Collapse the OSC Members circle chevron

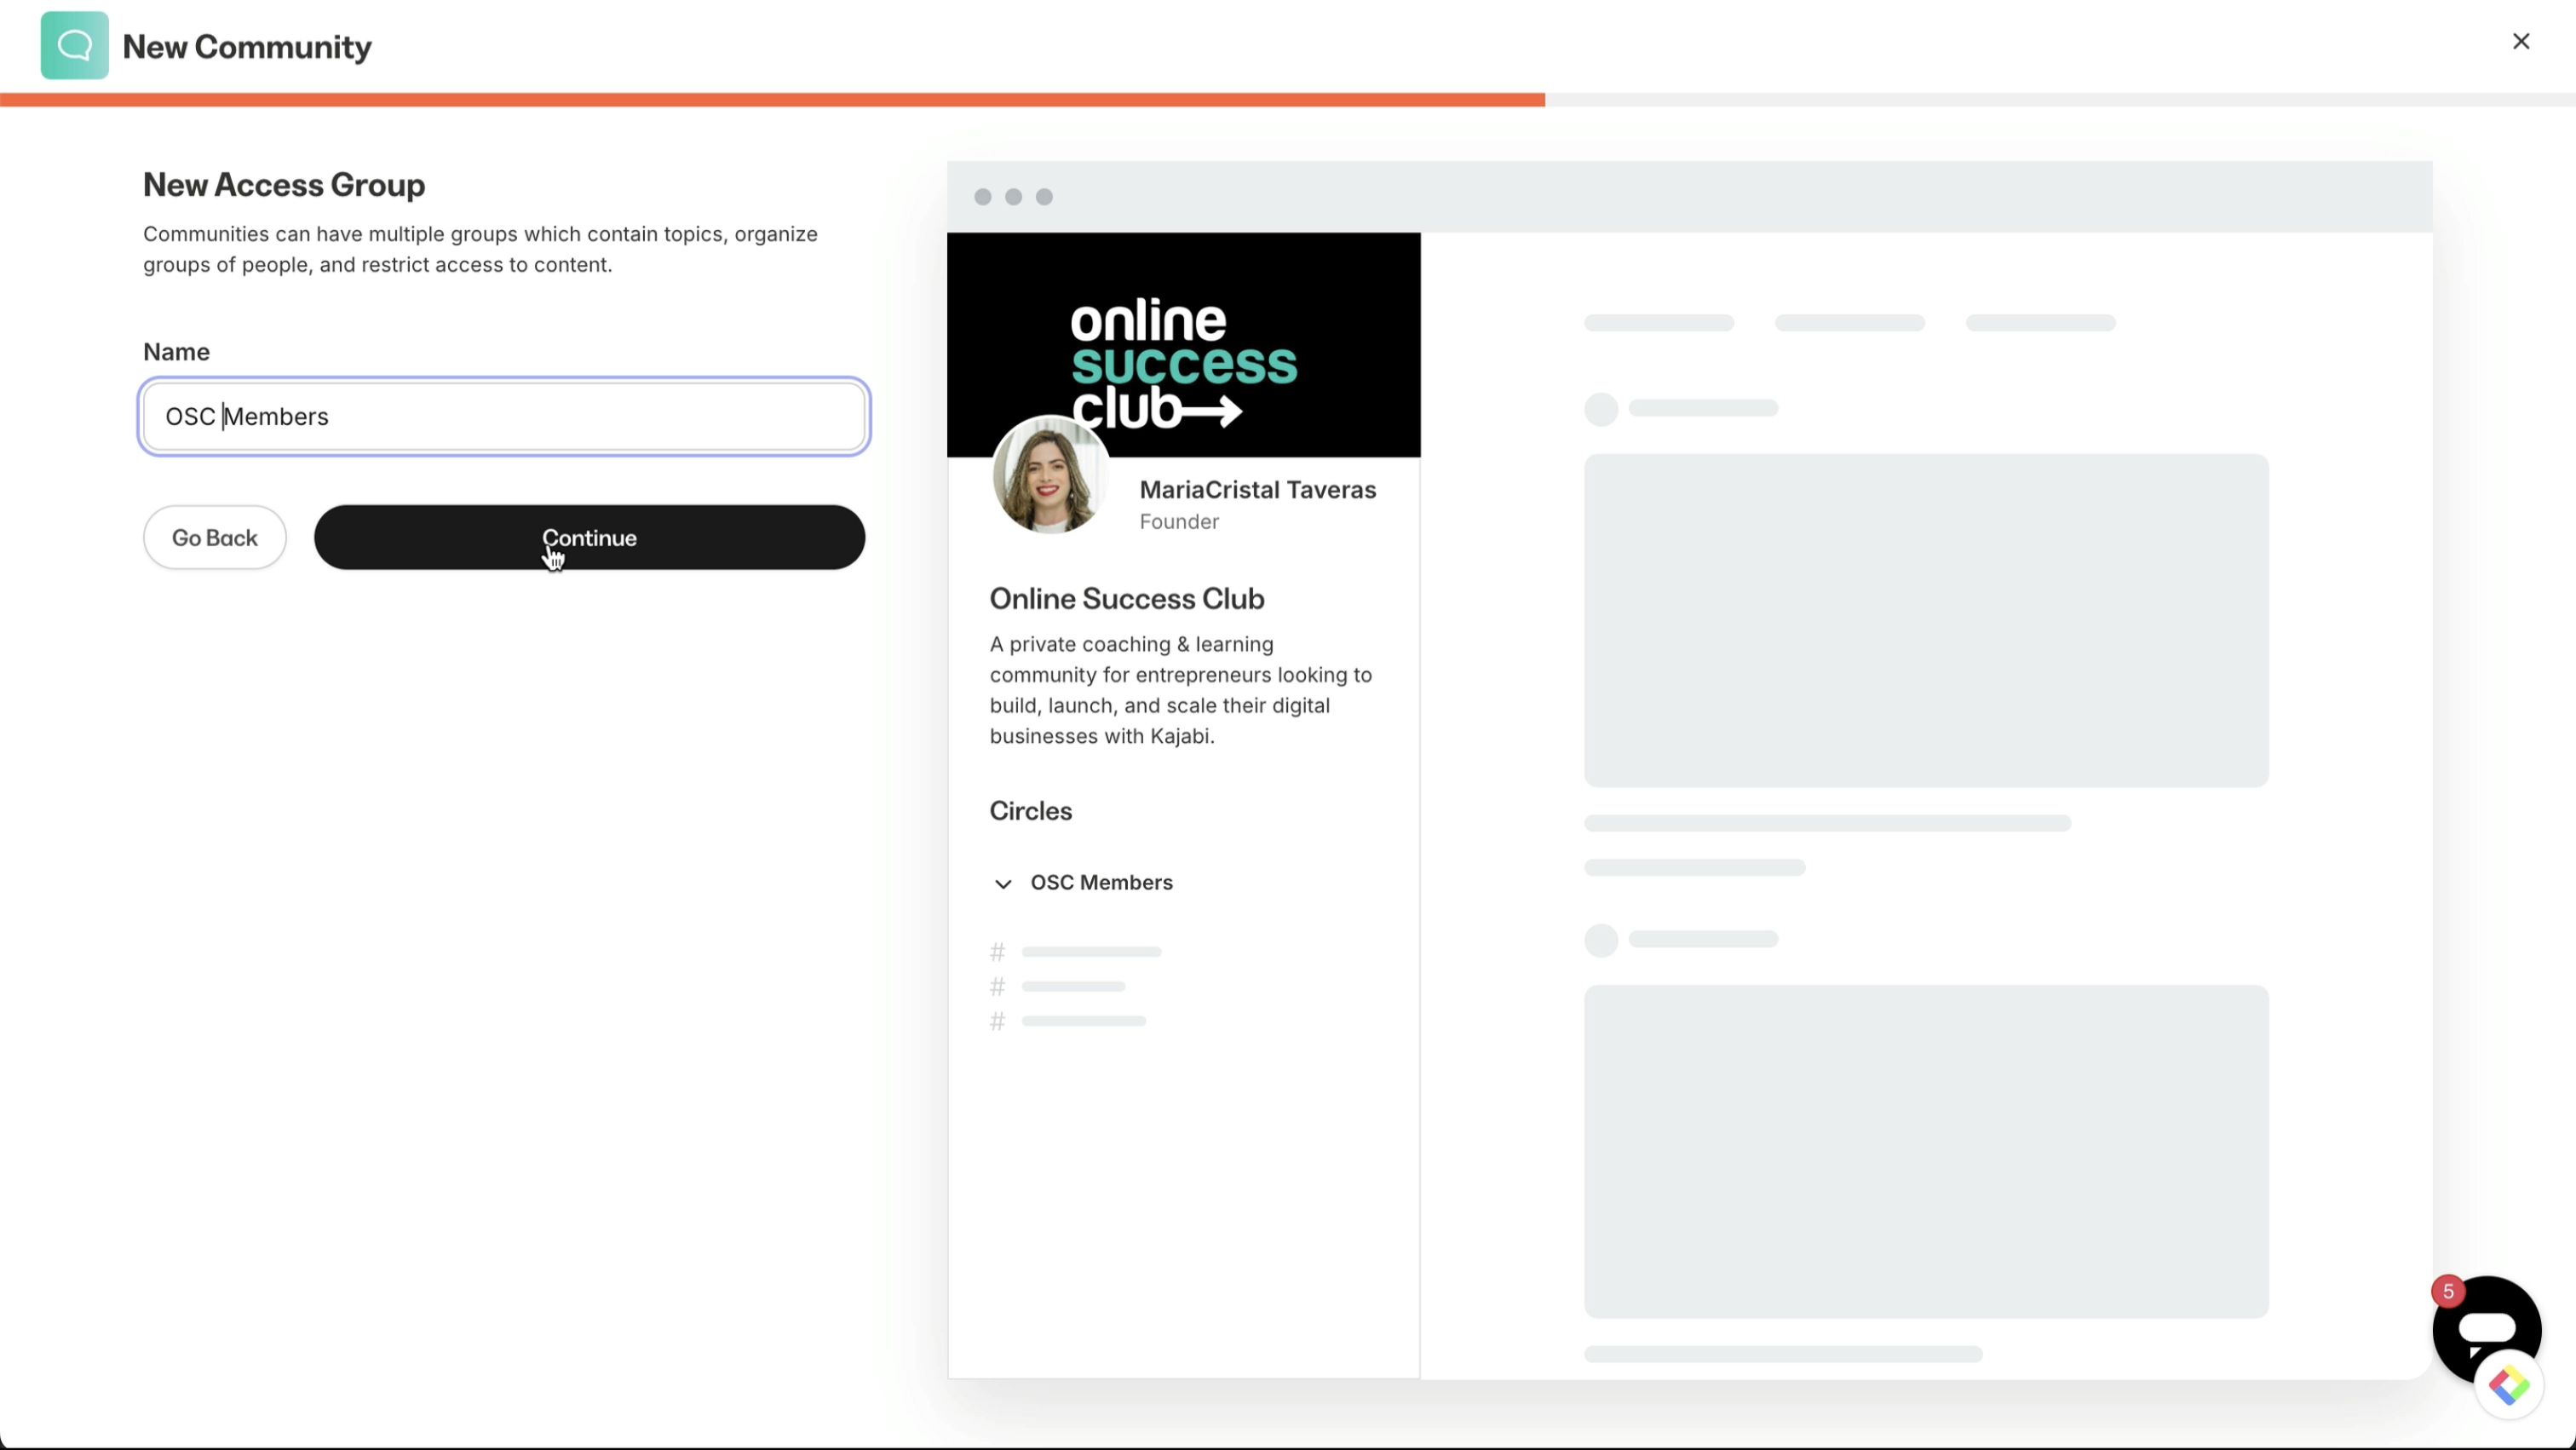[x=1003, y=884]
